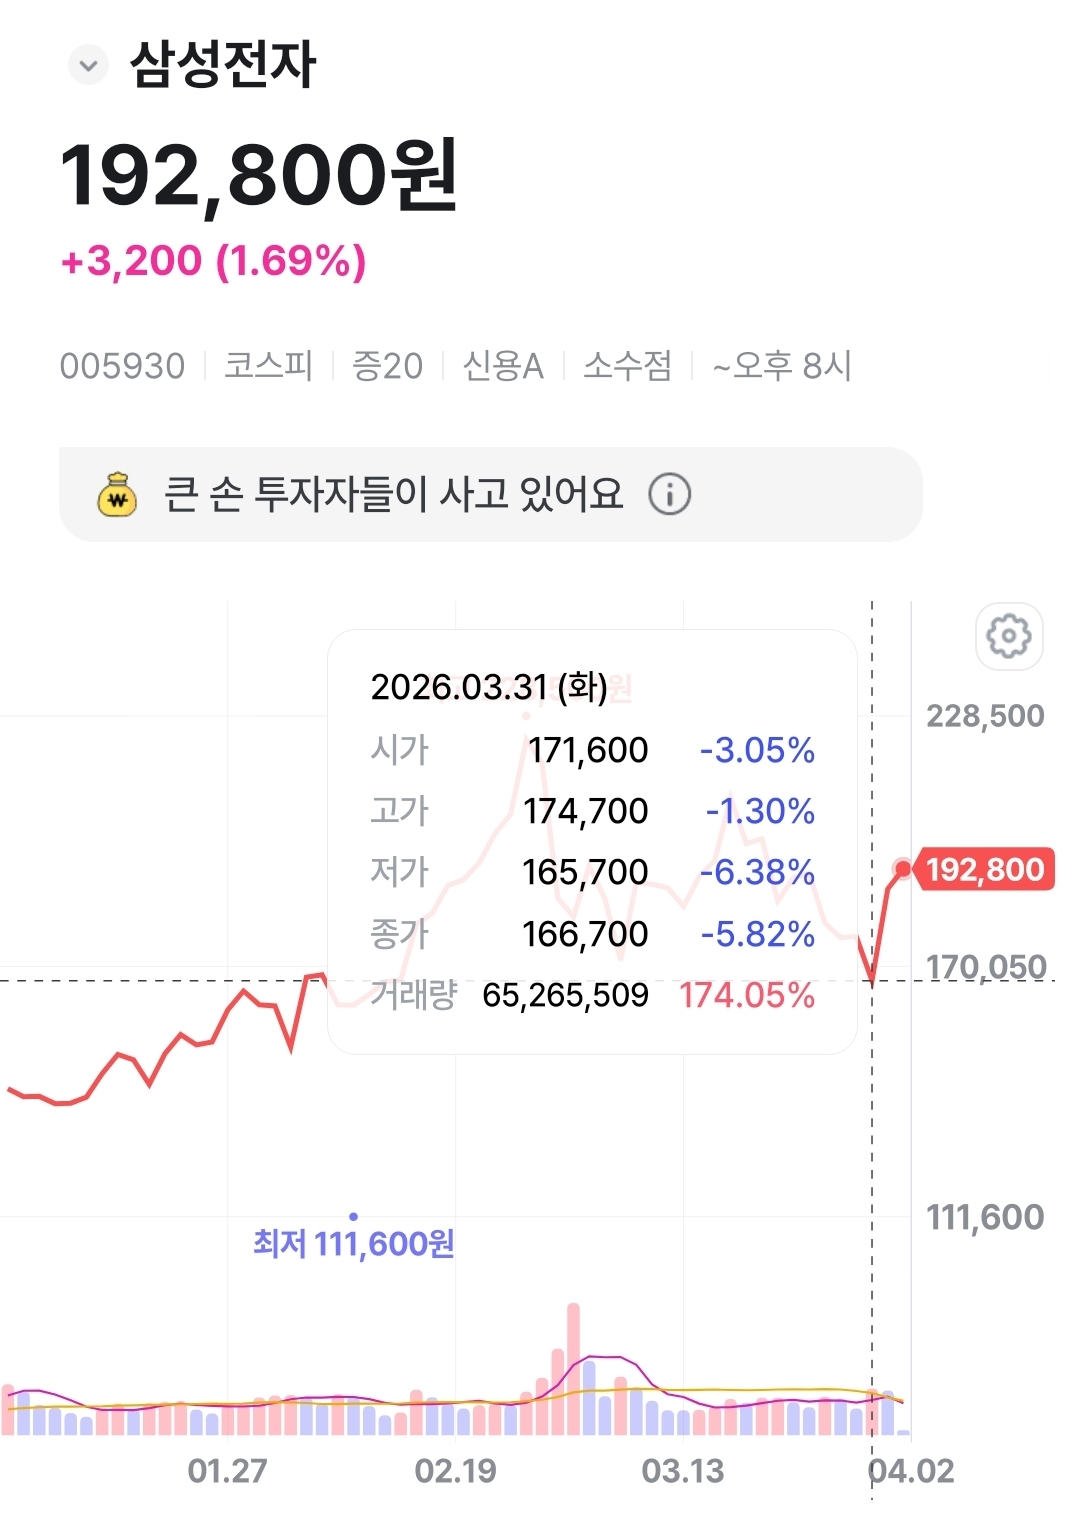The image size is (1080, 1535).
Task: Click the 2026.03.31 date in tooltip
Action: pyautogui.click(x=489, y=687)
